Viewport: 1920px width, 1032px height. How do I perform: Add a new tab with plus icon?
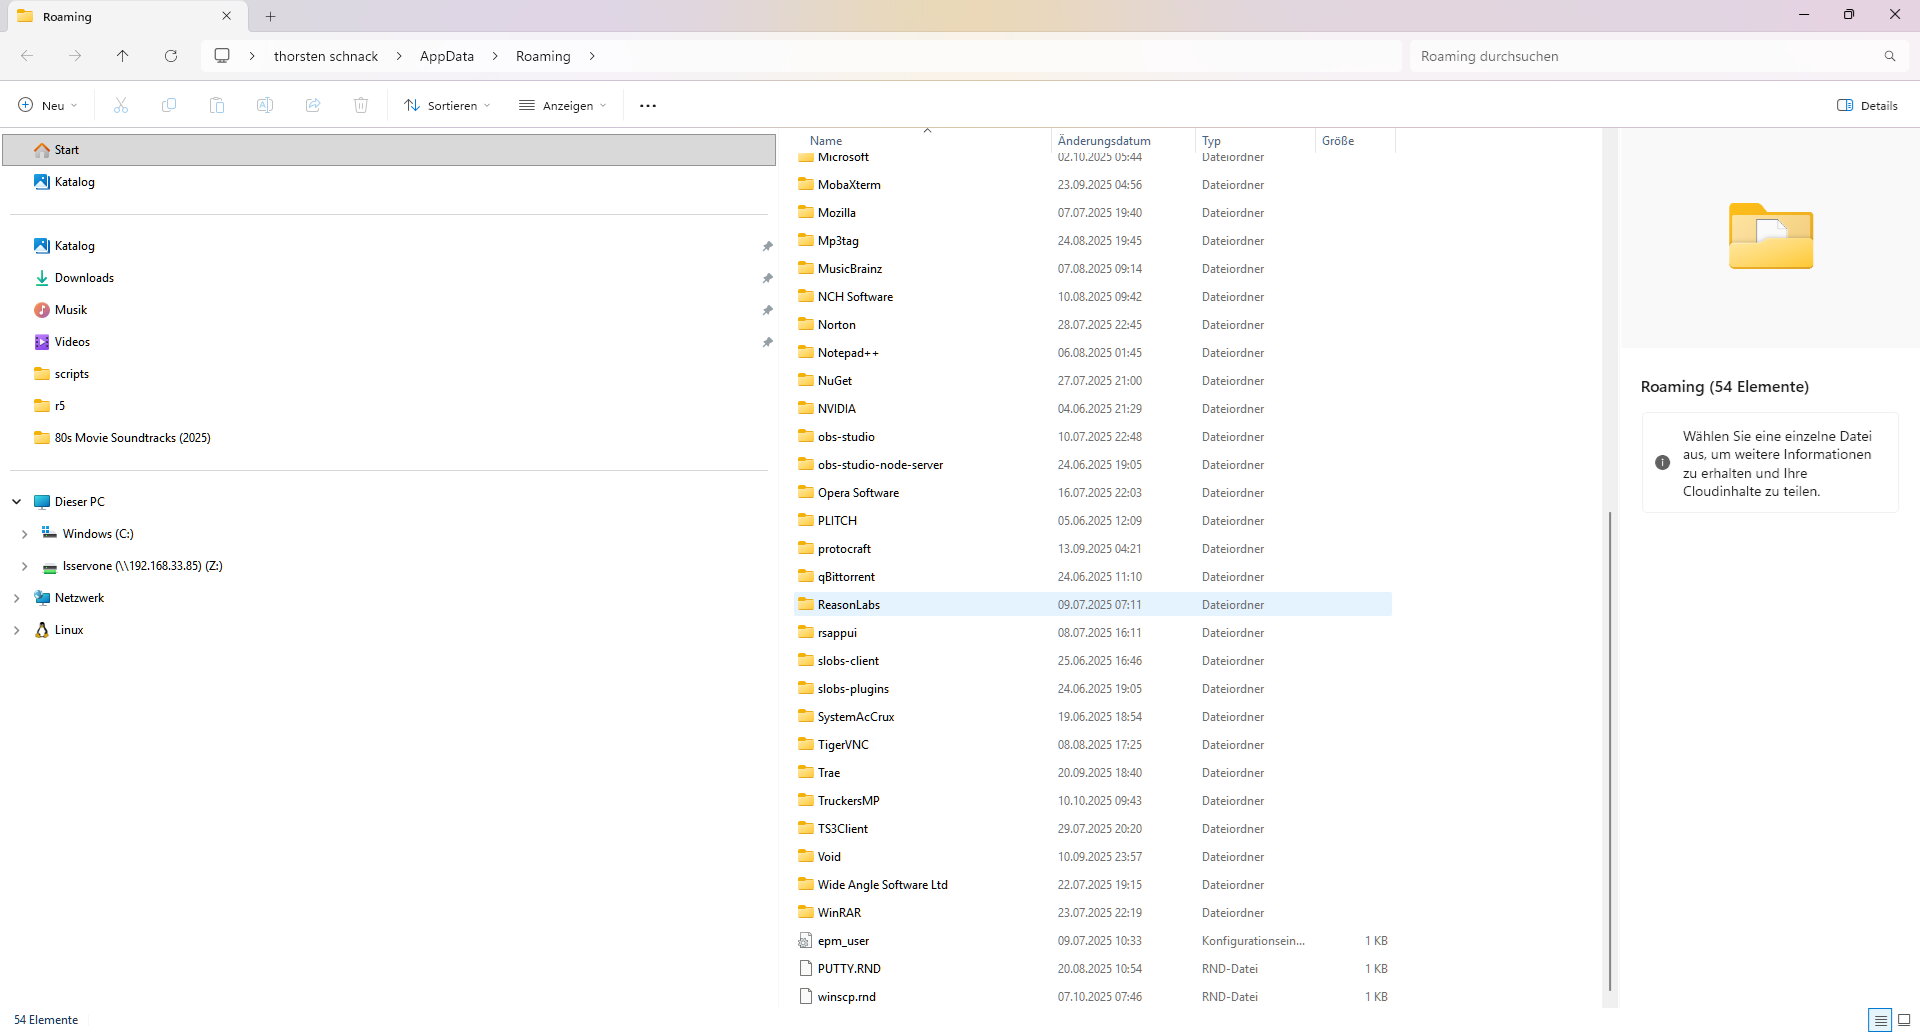(x=270, y=16)
